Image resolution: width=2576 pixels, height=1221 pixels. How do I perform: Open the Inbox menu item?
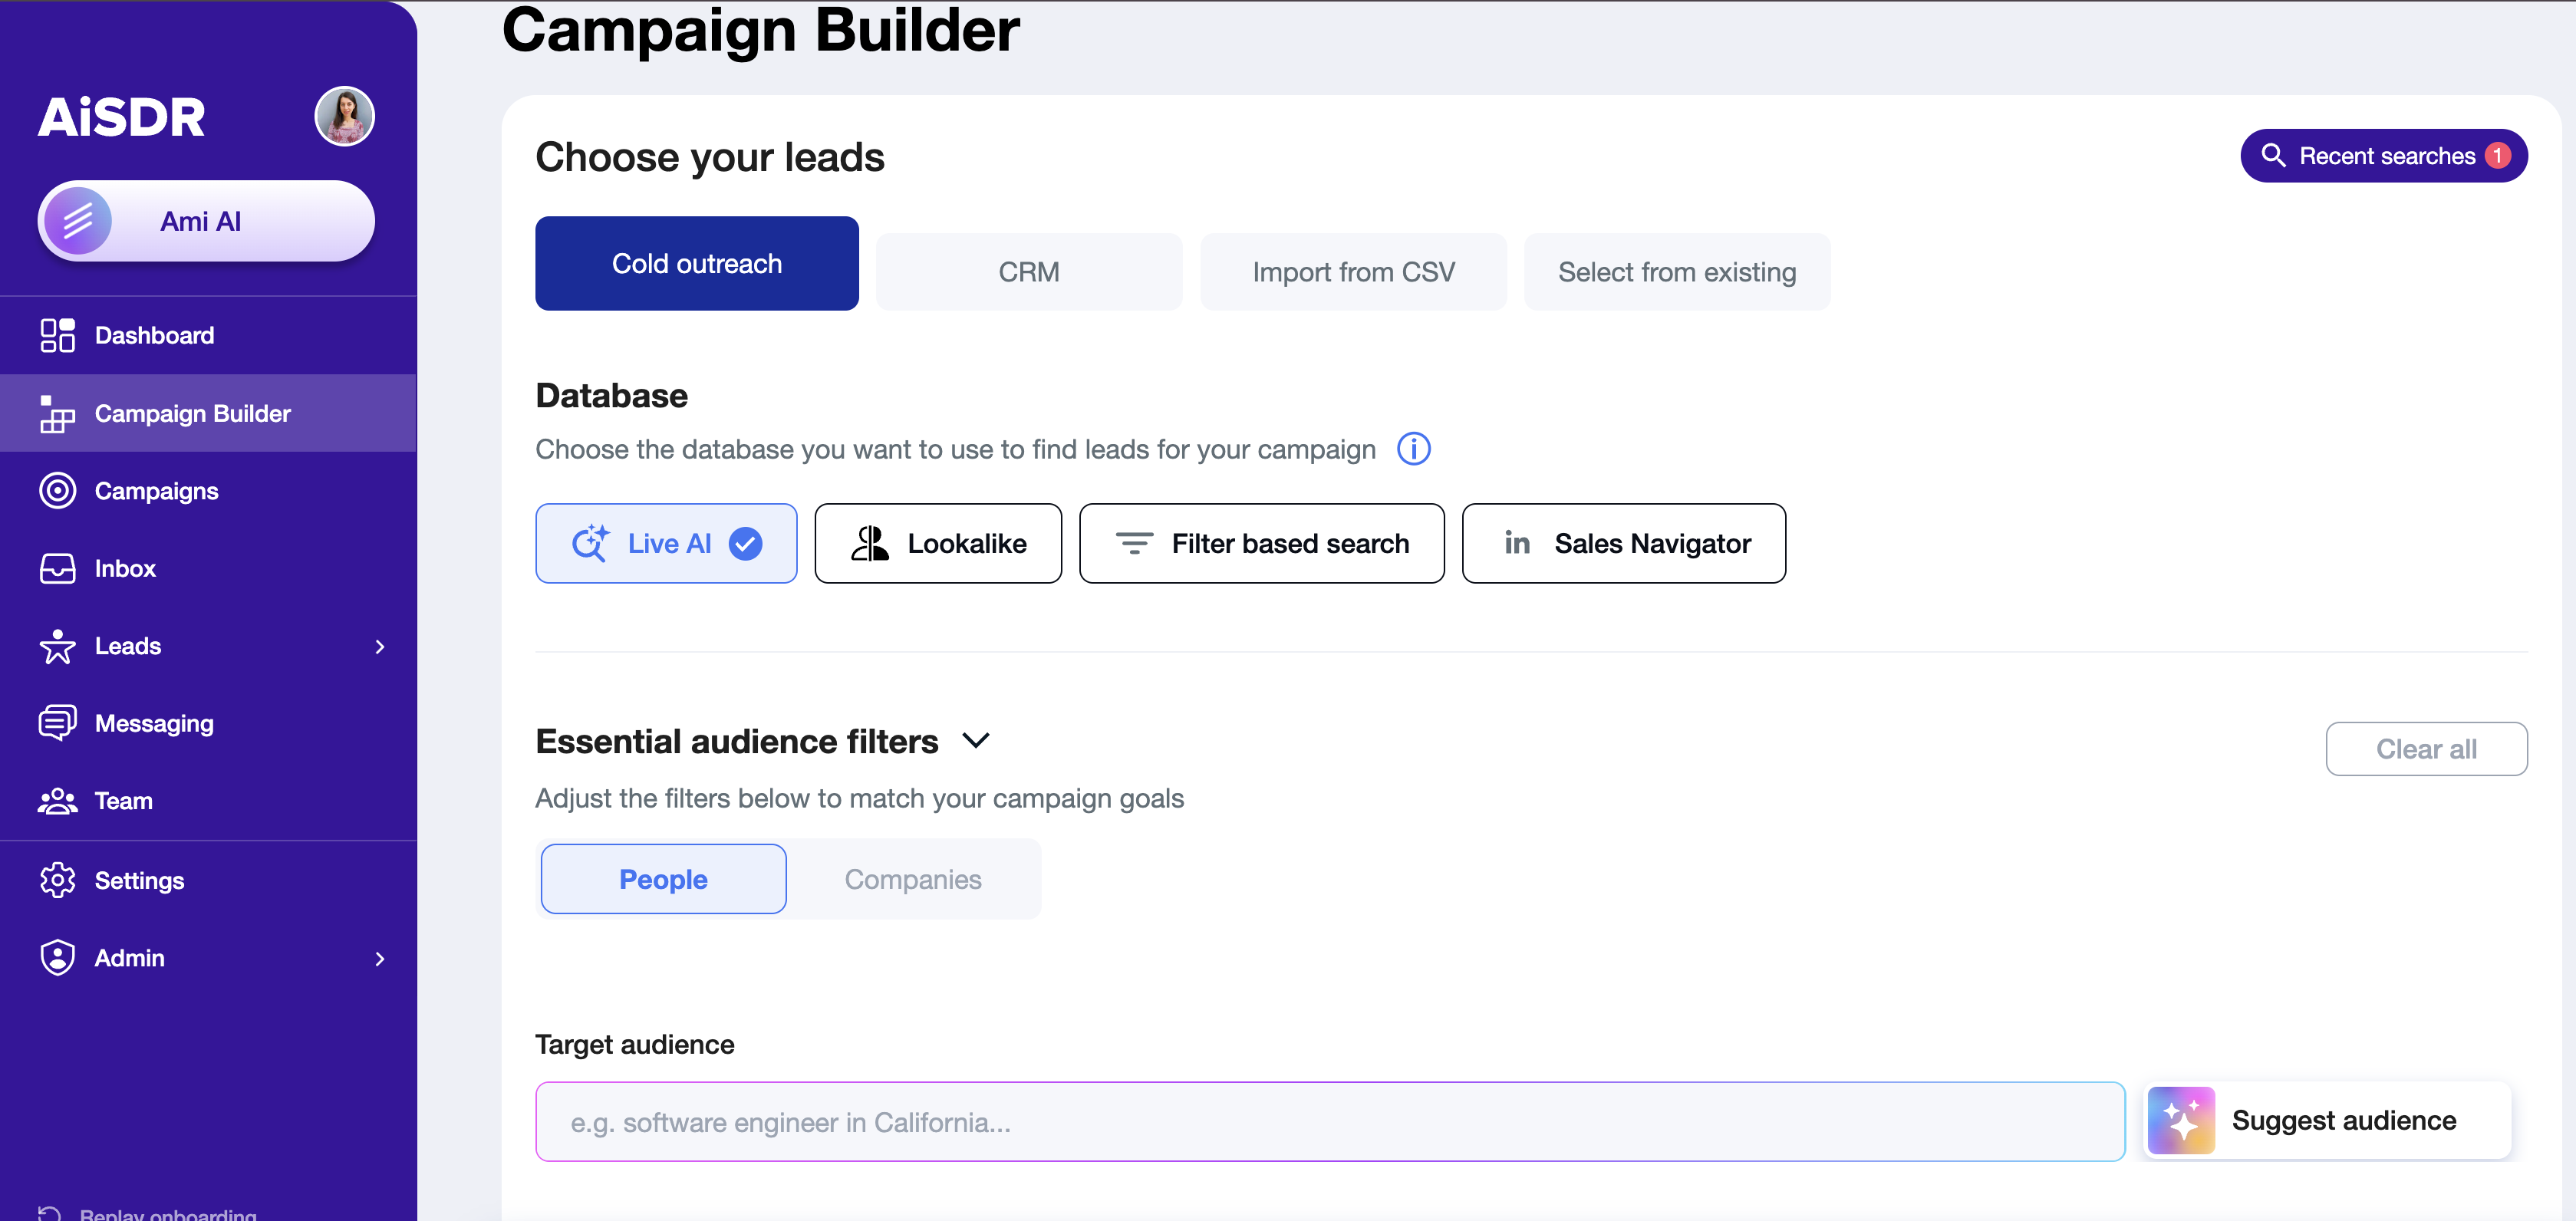(208, 568)
